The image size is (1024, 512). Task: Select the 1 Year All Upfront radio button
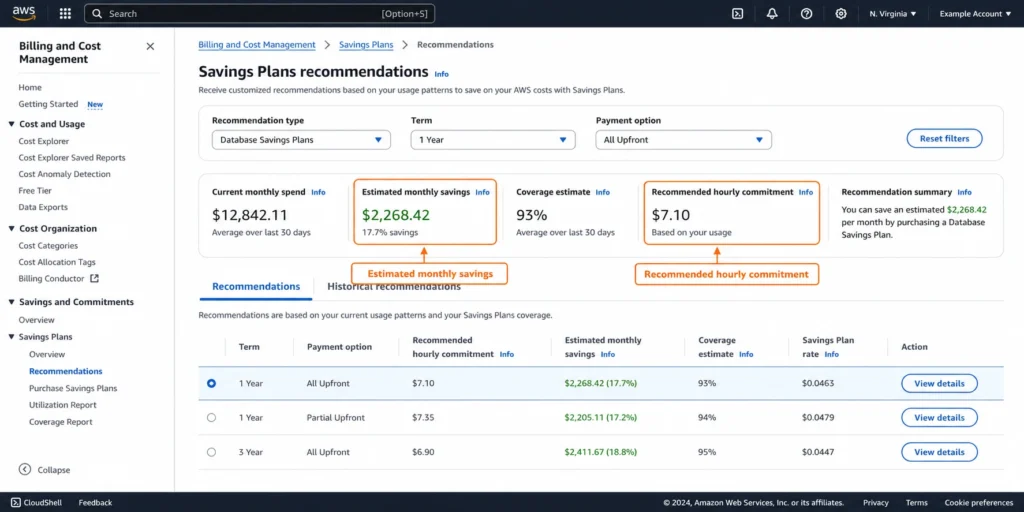click(211, 383)
